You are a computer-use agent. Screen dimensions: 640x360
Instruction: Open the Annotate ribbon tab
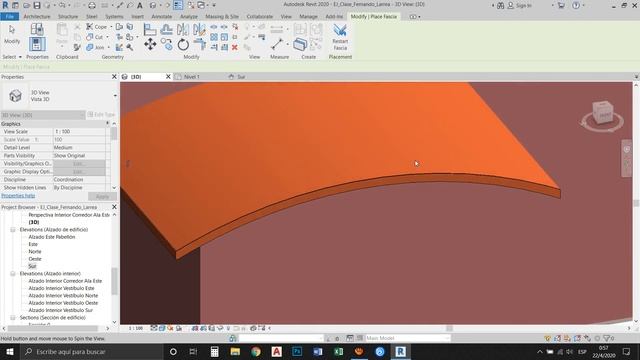[162, 17]
